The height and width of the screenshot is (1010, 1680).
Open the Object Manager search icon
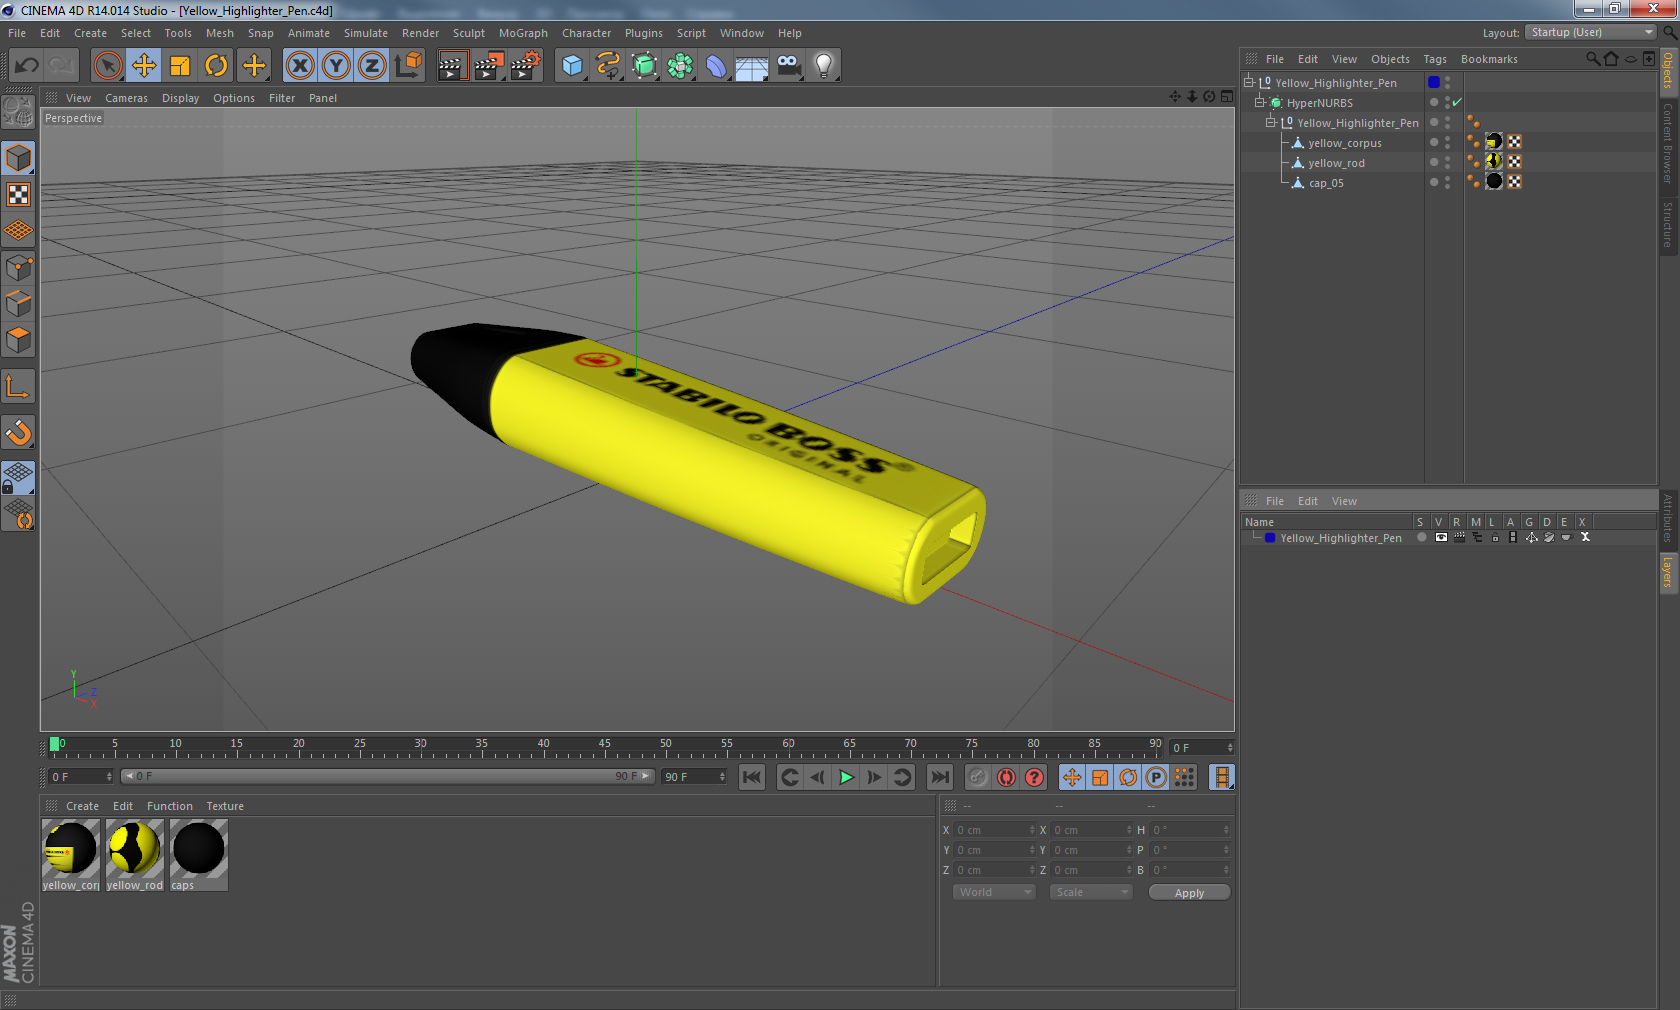click(1593, 59)
